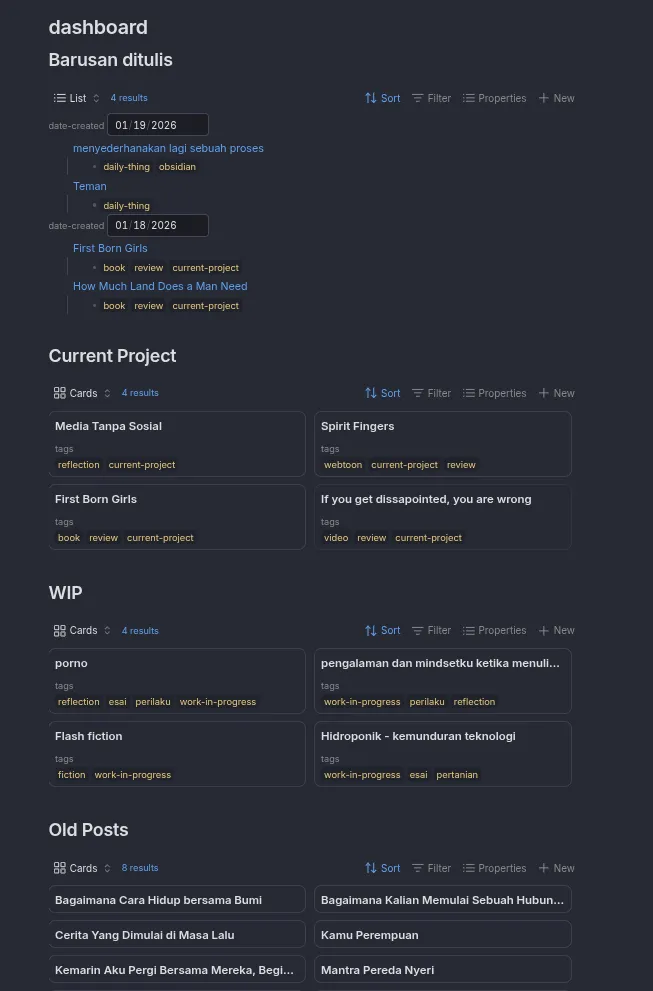
Task: Click the Cards grid icon in Old Posts
Action: pos(59,868)
